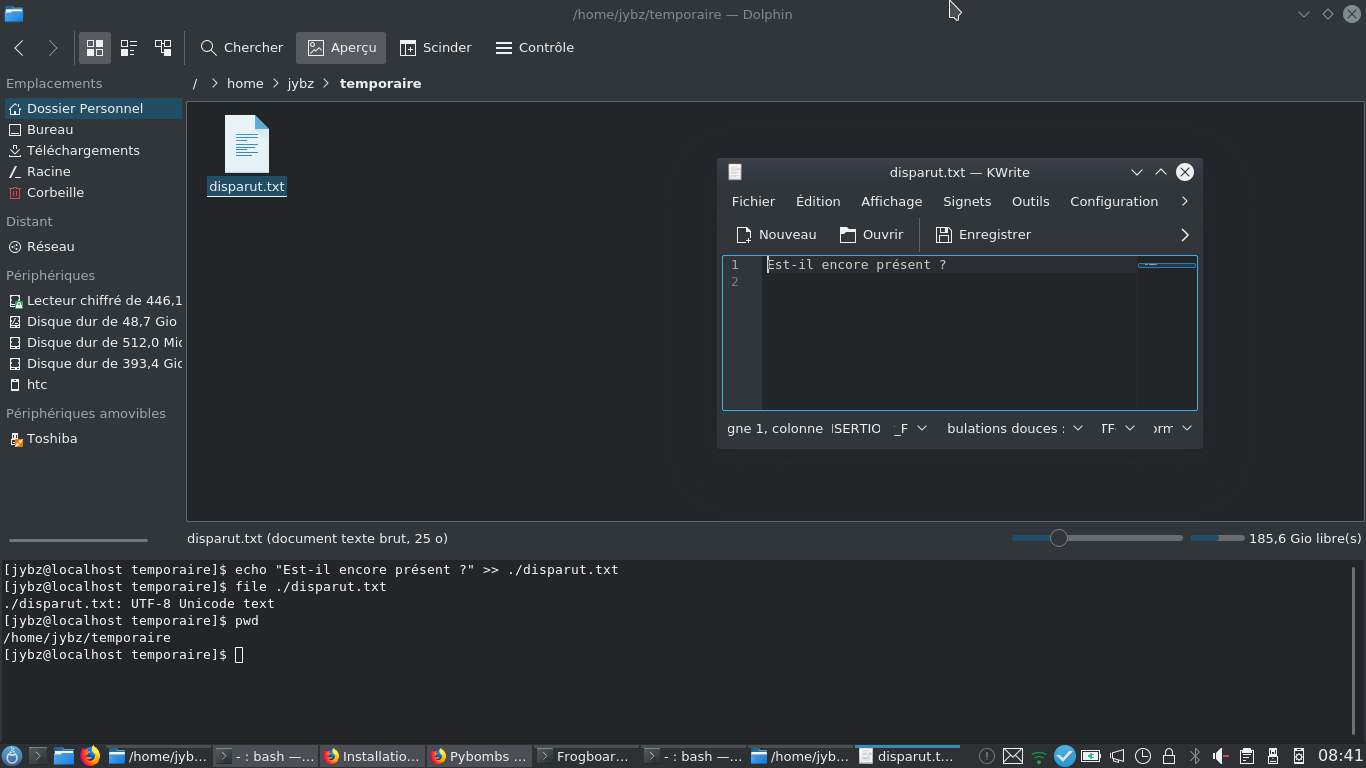Screen dimensions: 1366x768
Task: Select Lecteur chiffré de 446,1 device
Action: click(93, 300)
